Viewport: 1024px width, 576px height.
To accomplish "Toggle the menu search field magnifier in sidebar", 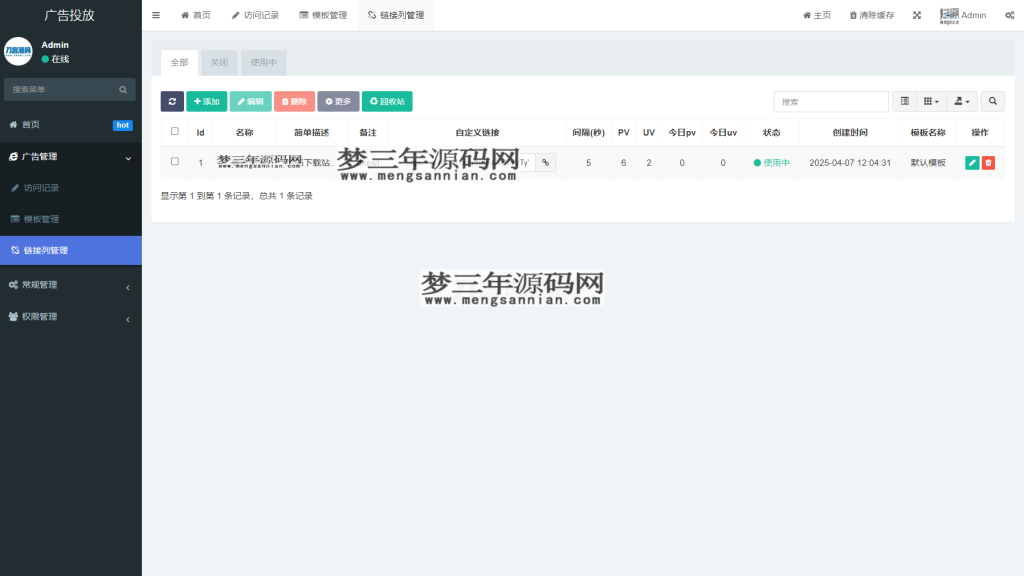I will [124, 89].
